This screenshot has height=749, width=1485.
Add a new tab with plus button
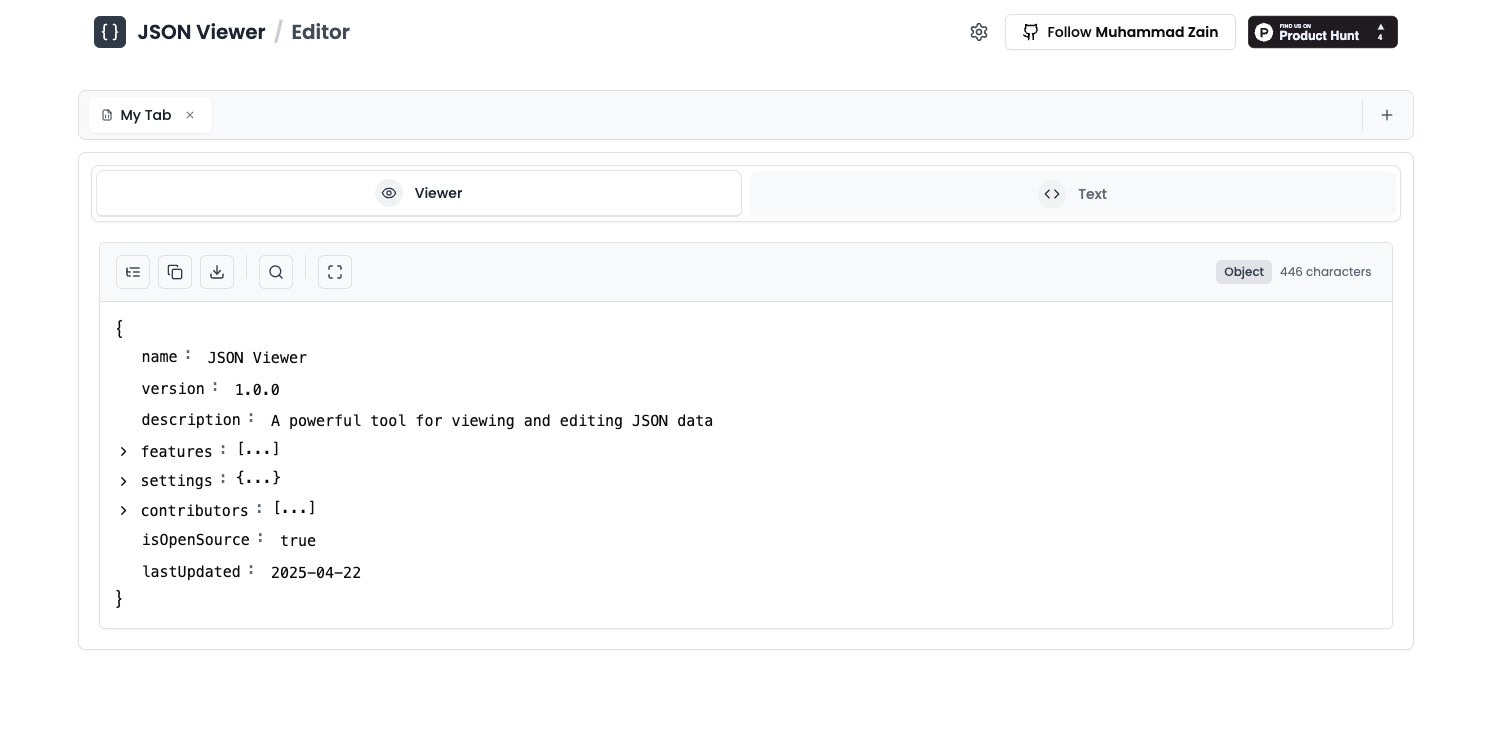click(1387, 115)
